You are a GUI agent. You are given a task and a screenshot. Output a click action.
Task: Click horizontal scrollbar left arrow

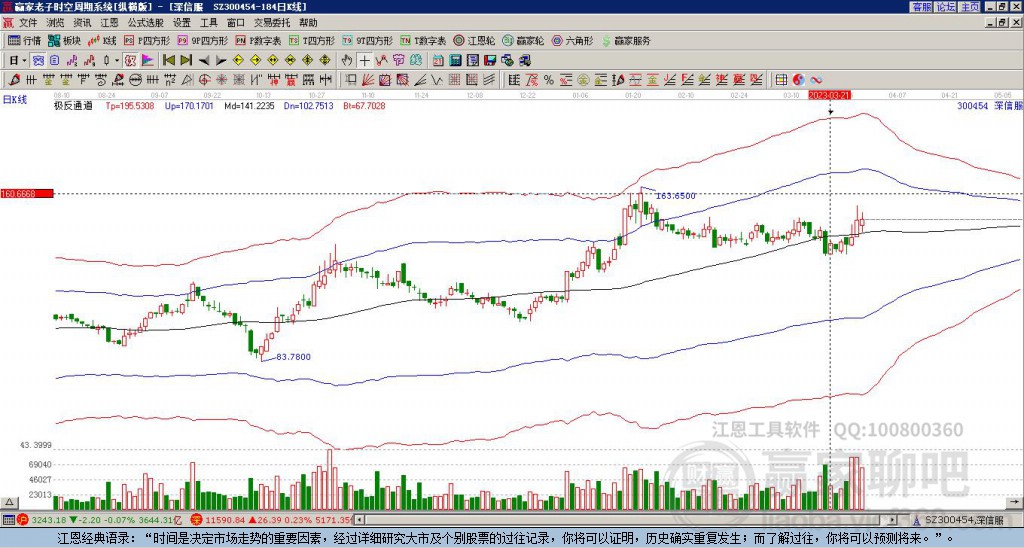click(359, 520)
